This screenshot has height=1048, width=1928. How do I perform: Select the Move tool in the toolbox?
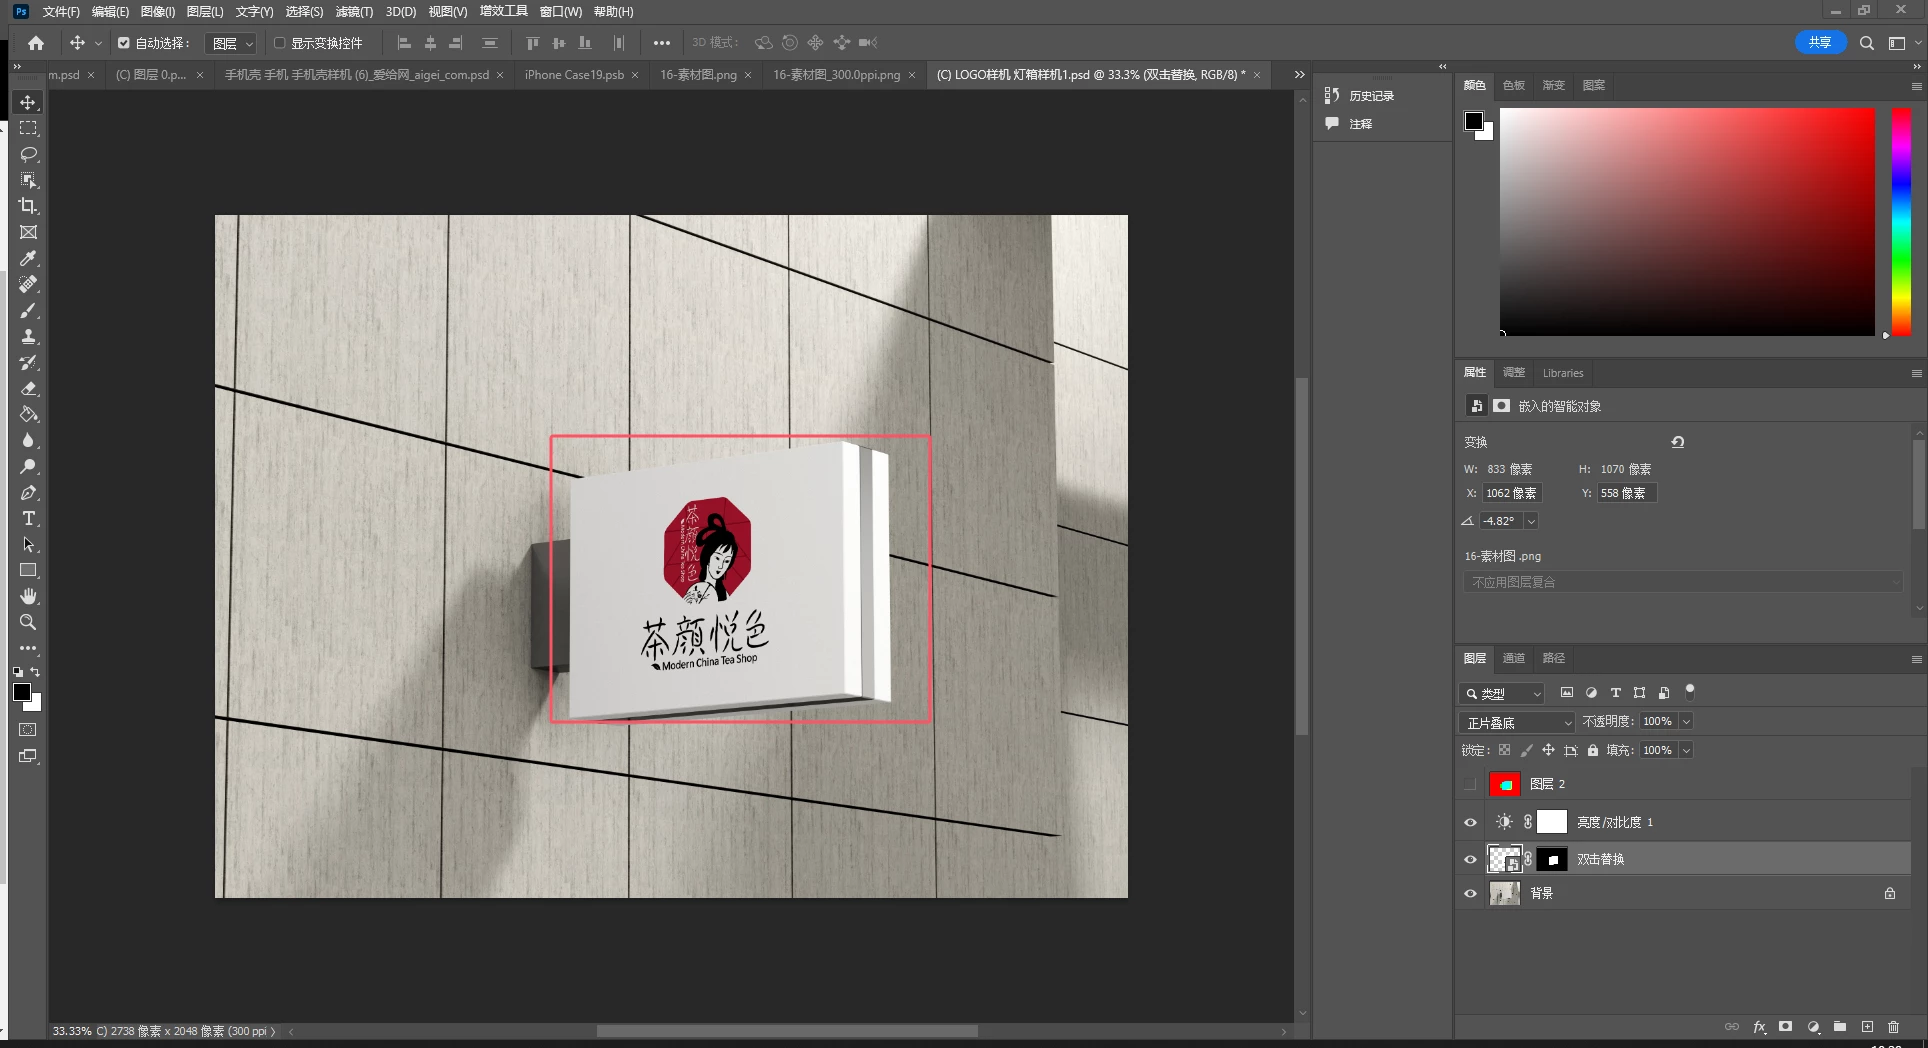pos(28,102)
